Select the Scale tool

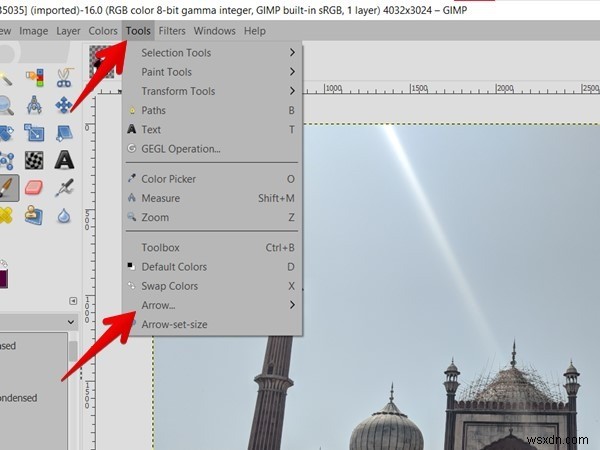coord(34,132)
